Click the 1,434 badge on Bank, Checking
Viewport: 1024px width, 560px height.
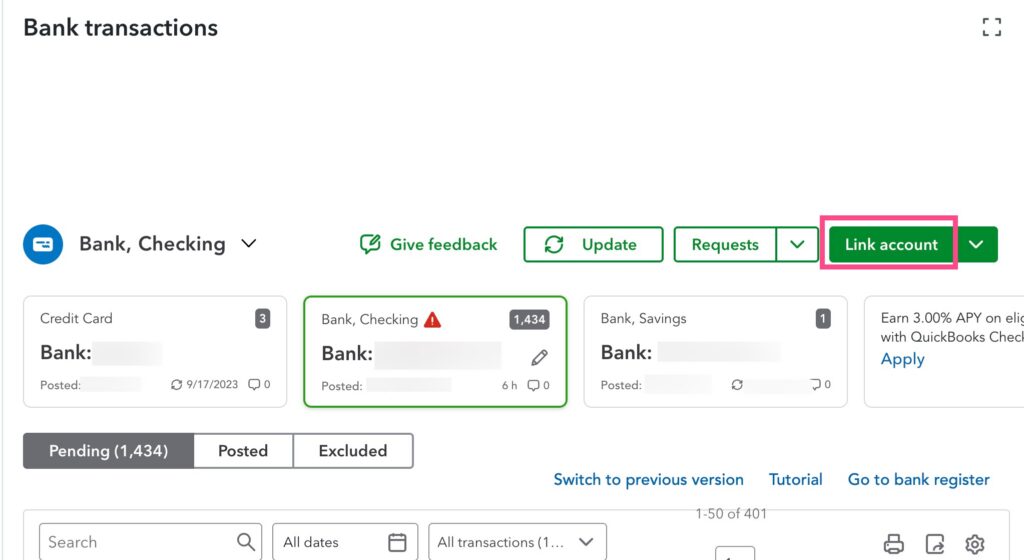[529, 319]
